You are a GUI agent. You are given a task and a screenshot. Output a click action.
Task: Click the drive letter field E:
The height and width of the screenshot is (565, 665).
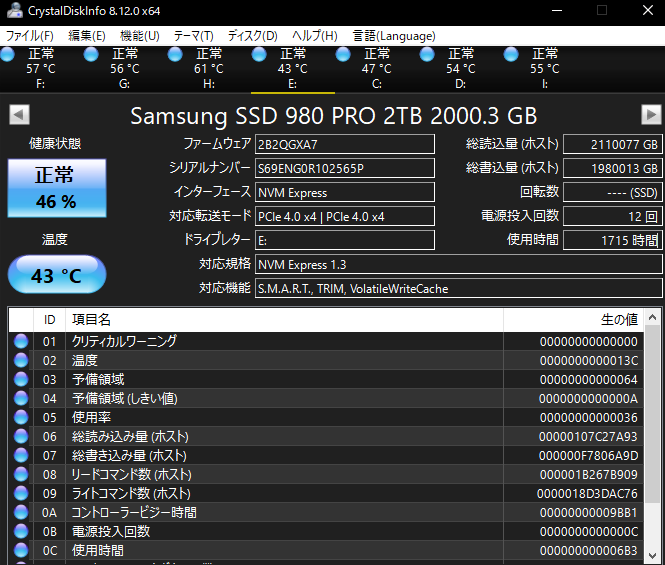click(x=345, y=241)
